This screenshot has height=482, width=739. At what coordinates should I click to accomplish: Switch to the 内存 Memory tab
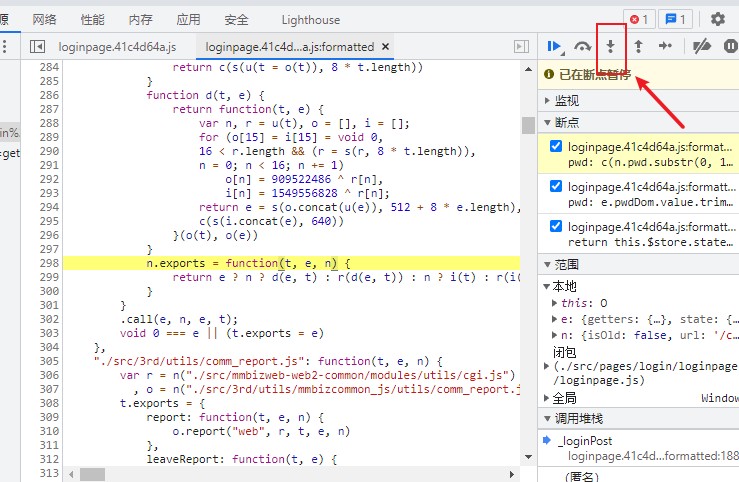(140, 19)
